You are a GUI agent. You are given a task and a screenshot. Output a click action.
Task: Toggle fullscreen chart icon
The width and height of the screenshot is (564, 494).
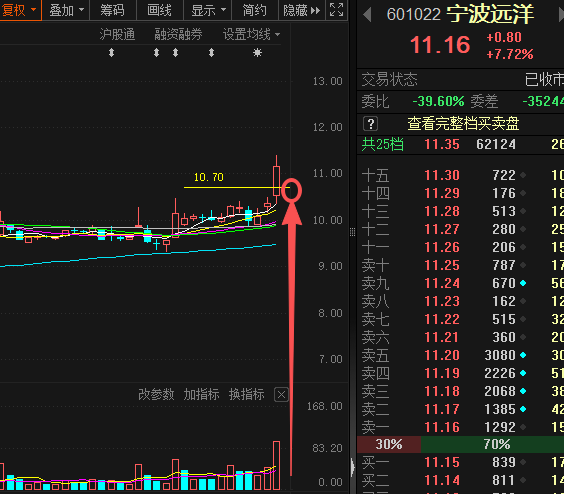pos(337,10)
